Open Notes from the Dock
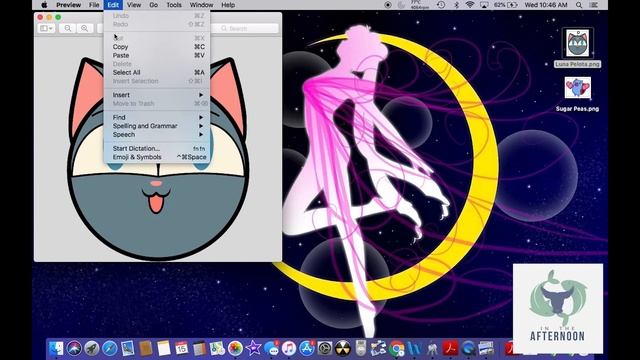640x360 pixels. pyautogui.click(x=163, y=348)
